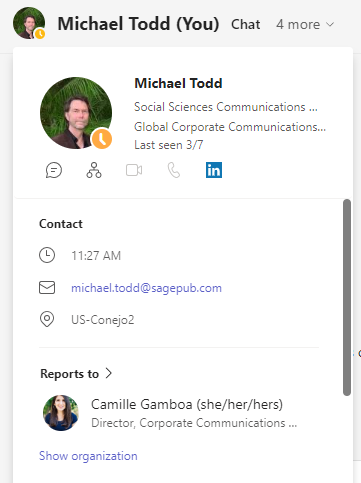This screenshot has width=361, height=483.
Task: Click the profile card vertical scrollbar
Action: tap(347, 297)
